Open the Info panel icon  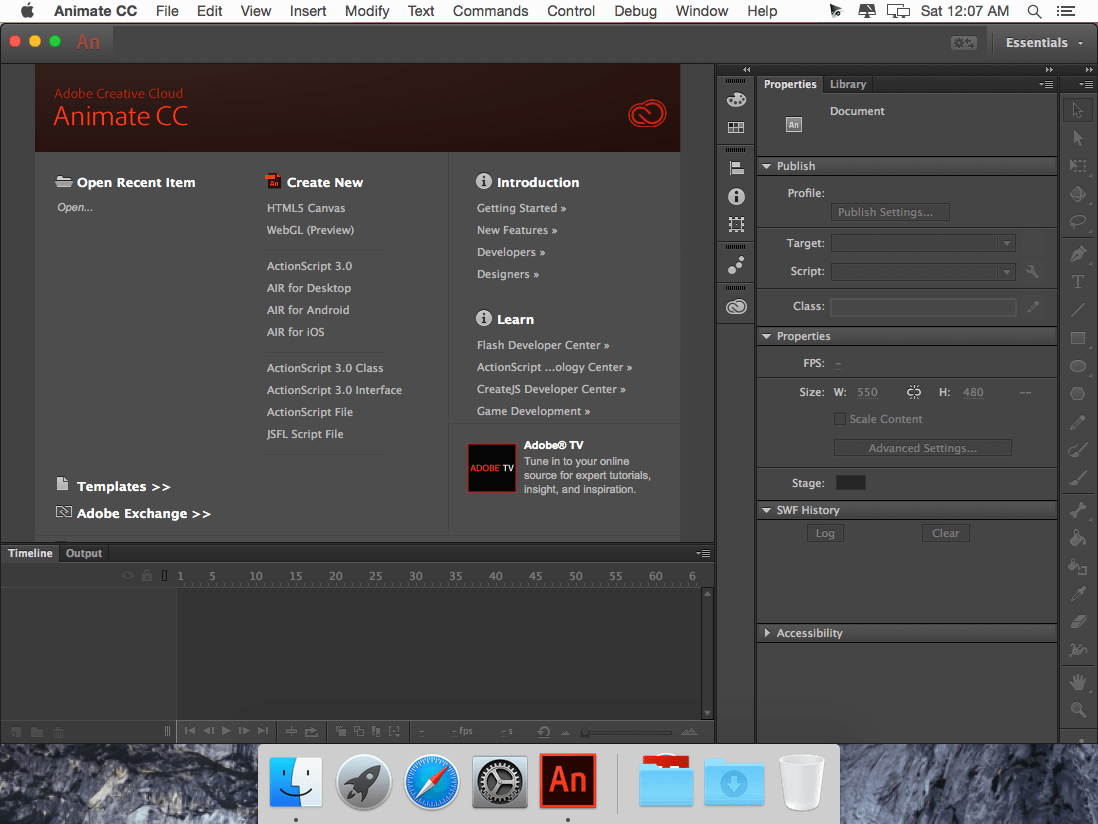pos(736,197)
